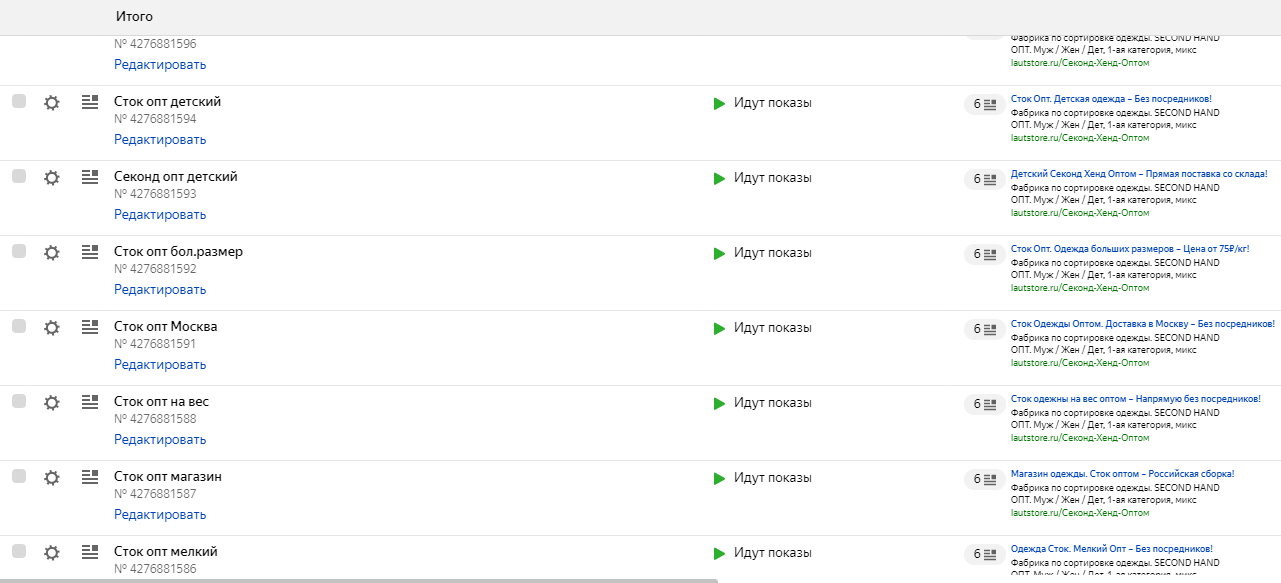Click green play icon for Сток опт Москва
This screenshot has width=1281, height=583.
(719, 328)
